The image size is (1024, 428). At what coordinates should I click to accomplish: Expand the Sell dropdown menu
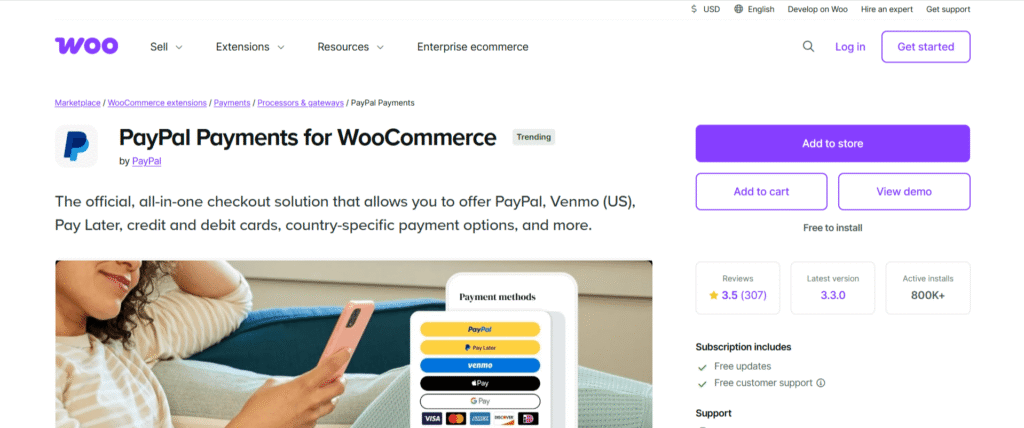[x=167, y=47]
